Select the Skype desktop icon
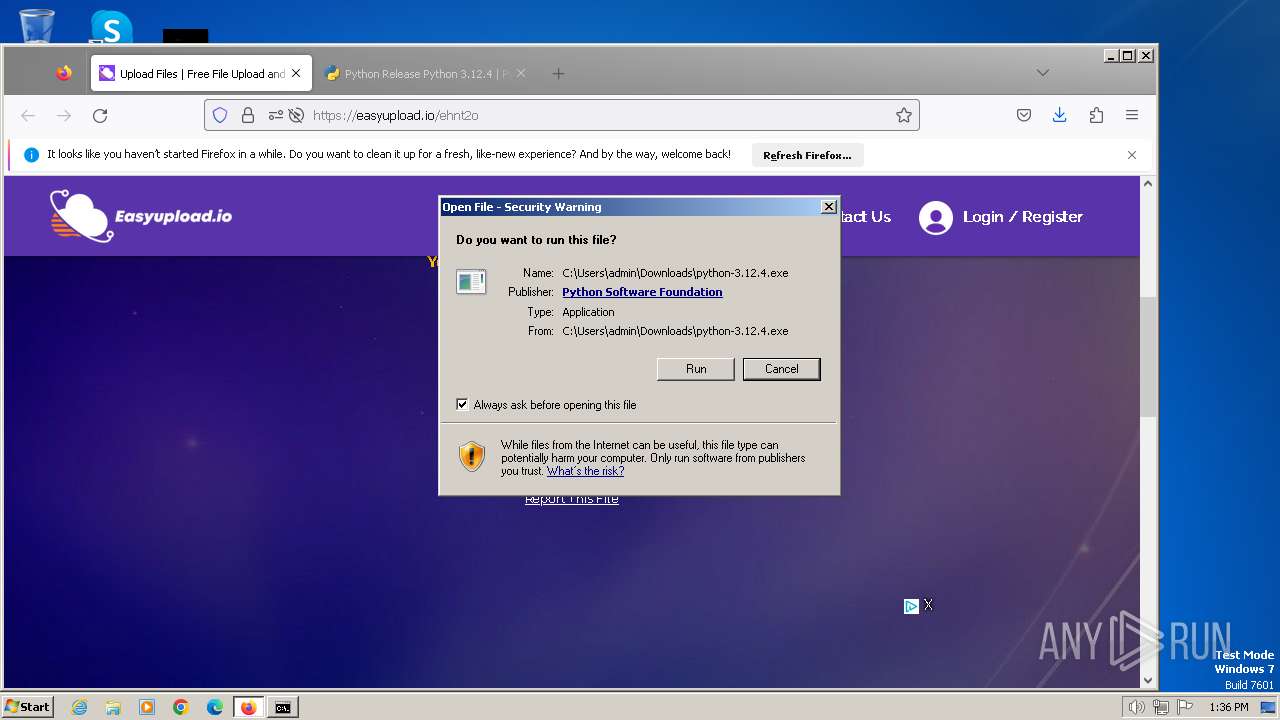Viewport: 1280px width, 720px height. click(x=111, y=26)
